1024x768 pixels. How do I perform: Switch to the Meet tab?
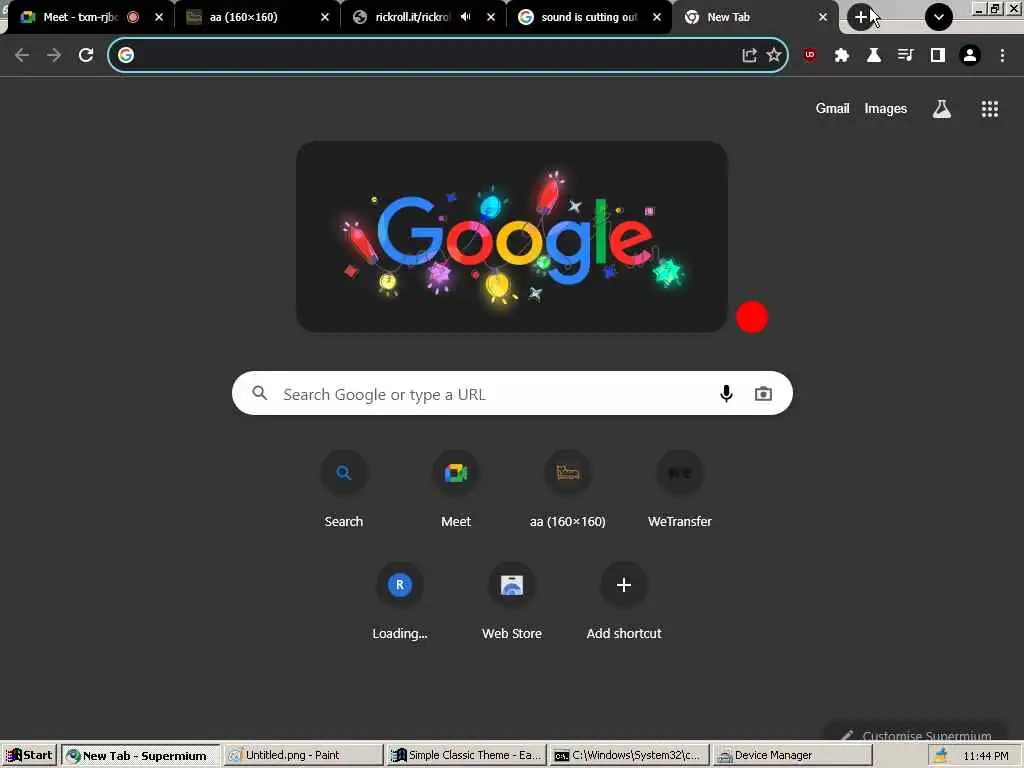(x=80, y=17)
